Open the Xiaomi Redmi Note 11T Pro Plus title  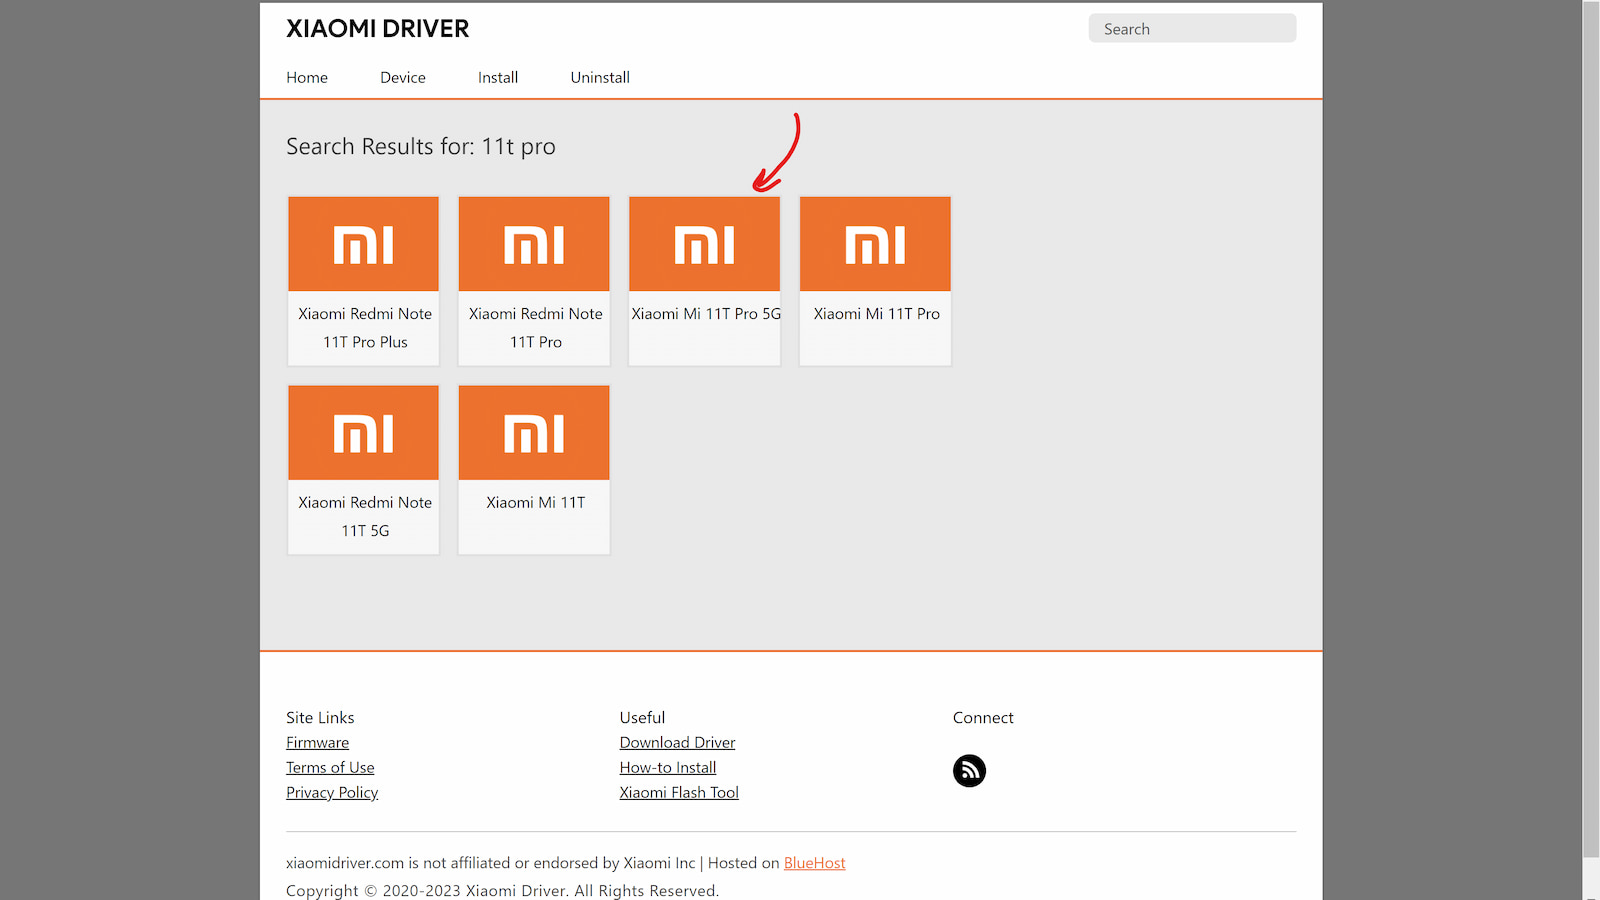click(x=365, y=328)
